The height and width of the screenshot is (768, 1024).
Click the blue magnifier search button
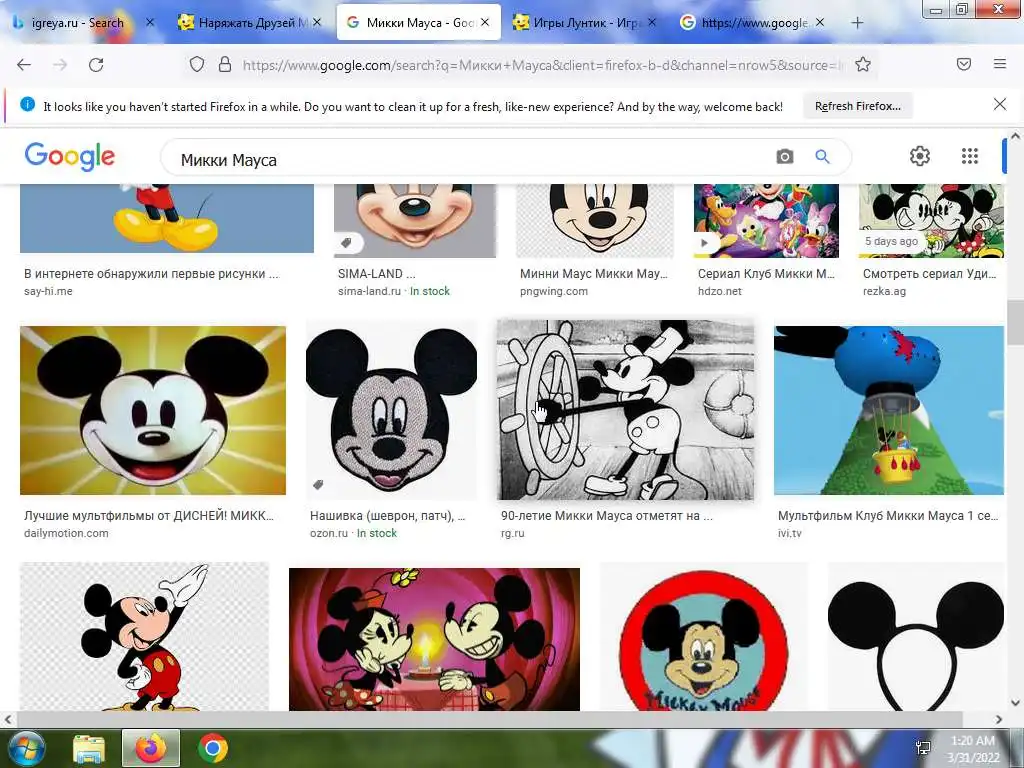[x=822, y=157]
